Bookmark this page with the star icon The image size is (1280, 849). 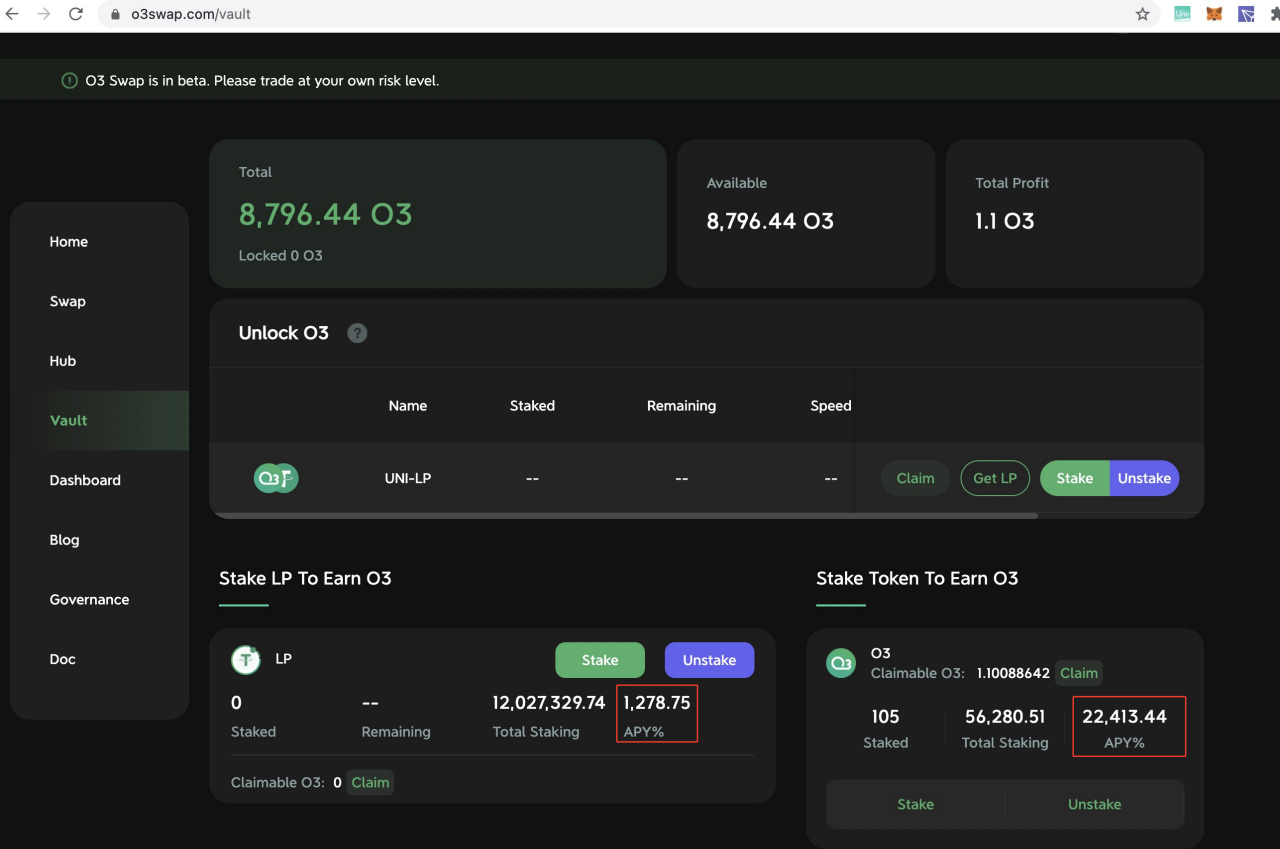click(1142, 14)
